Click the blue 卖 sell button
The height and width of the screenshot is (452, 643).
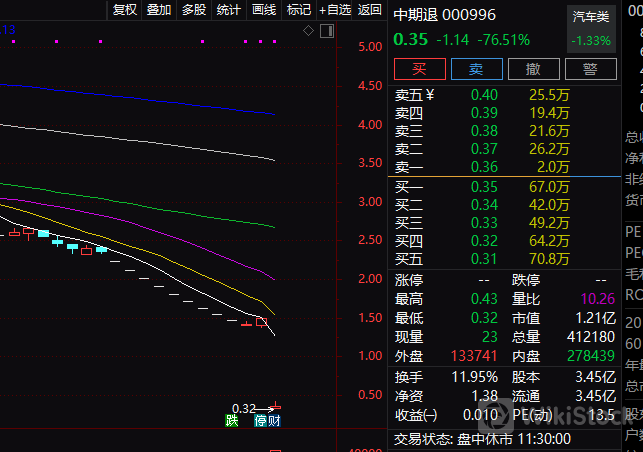(476, 69)
